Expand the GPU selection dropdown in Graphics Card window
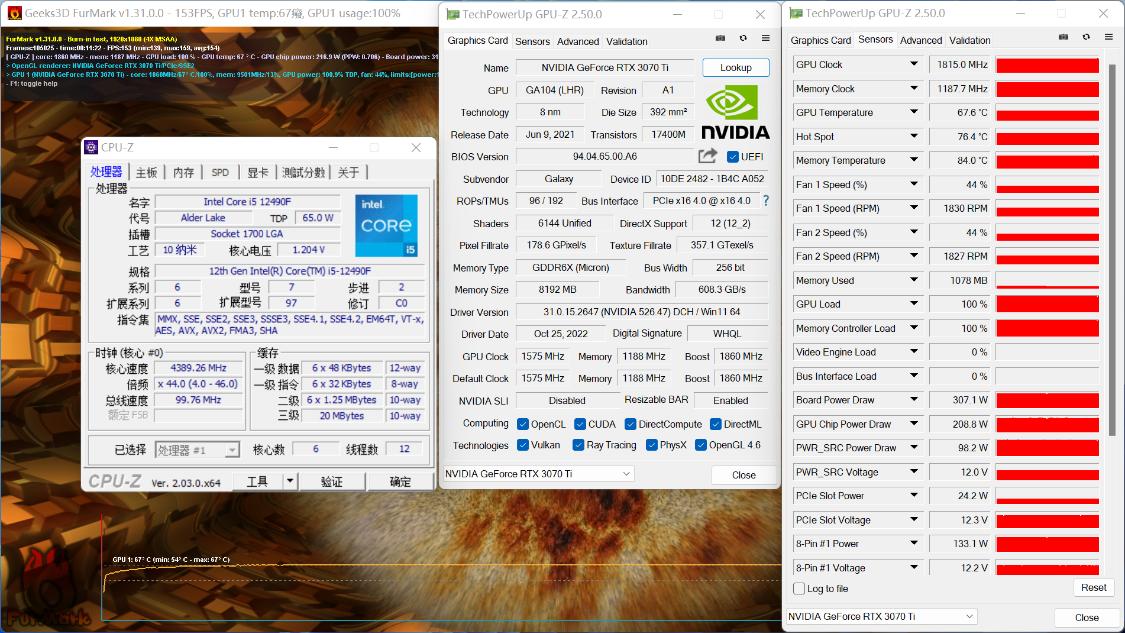The width and height of the screenshot is (1125, 633). point(626,474)
